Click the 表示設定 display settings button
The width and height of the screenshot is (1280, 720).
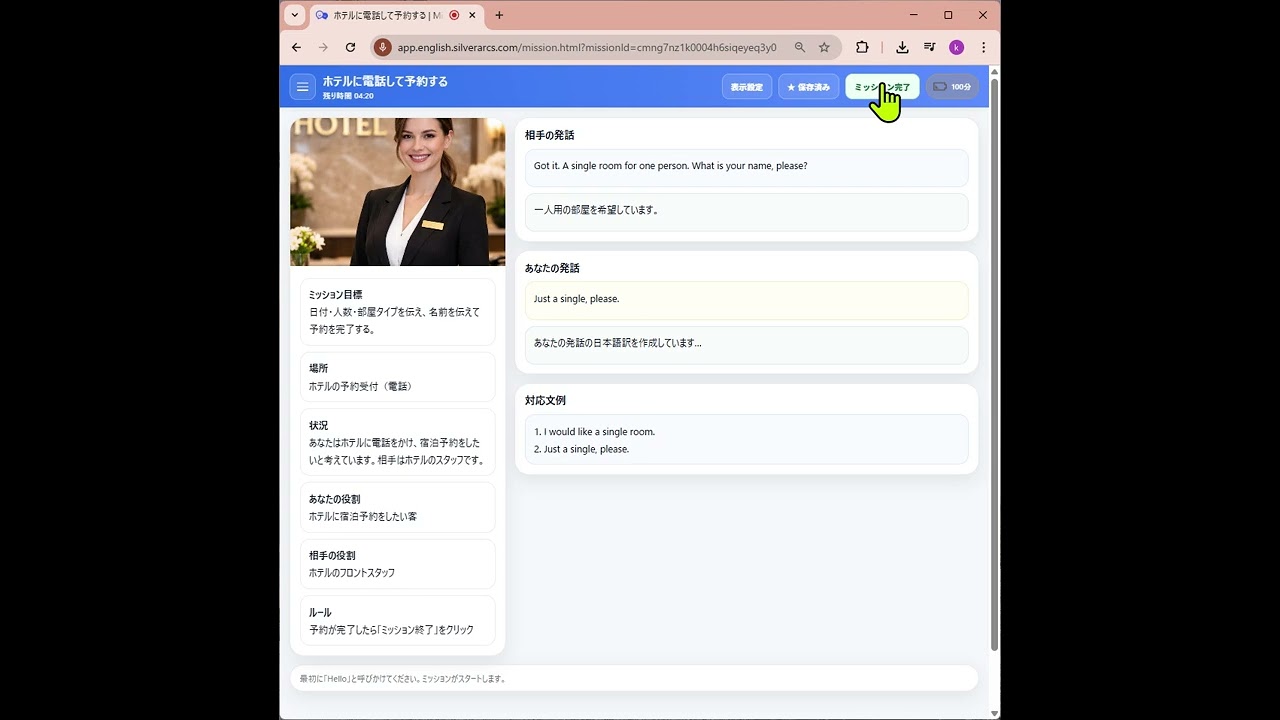pos(746,87)
